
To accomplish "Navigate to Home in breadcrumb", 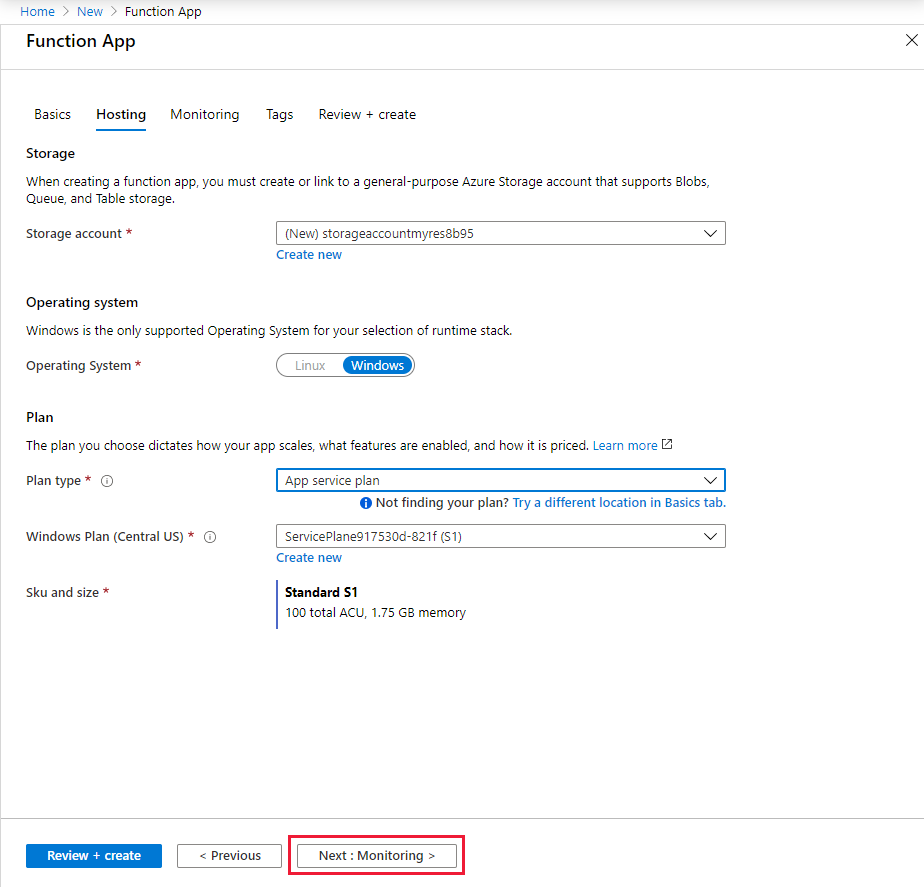I will tap(37, 12).
